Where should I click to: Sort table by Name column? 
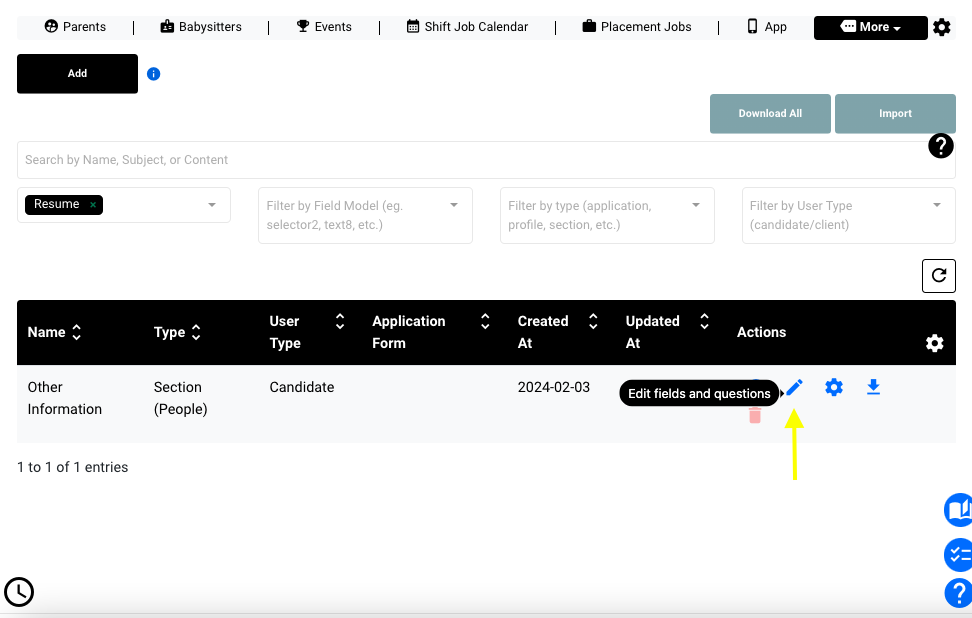click(x=77, y=332)
